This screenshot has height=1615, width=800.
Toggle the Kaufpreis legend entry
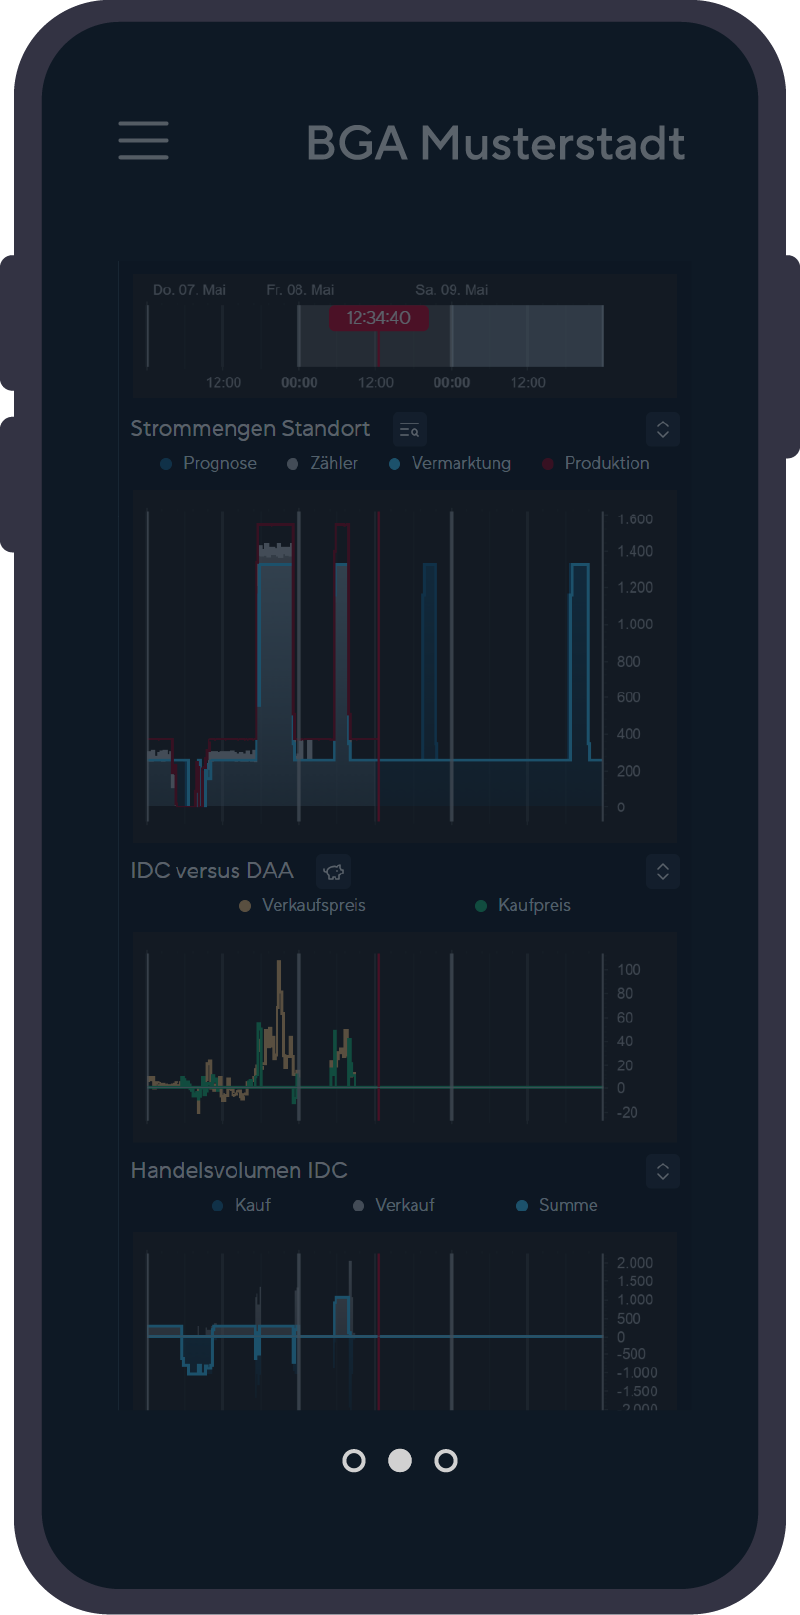(x=523, y=906)
